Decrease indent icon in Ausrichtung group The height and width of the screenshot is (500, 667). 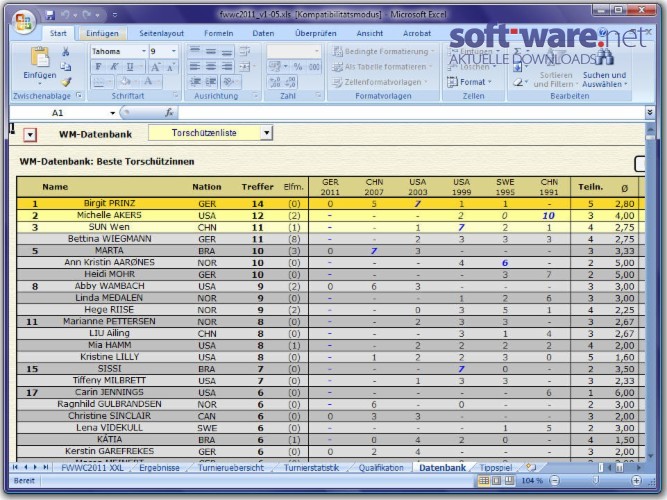coord(195,81)
